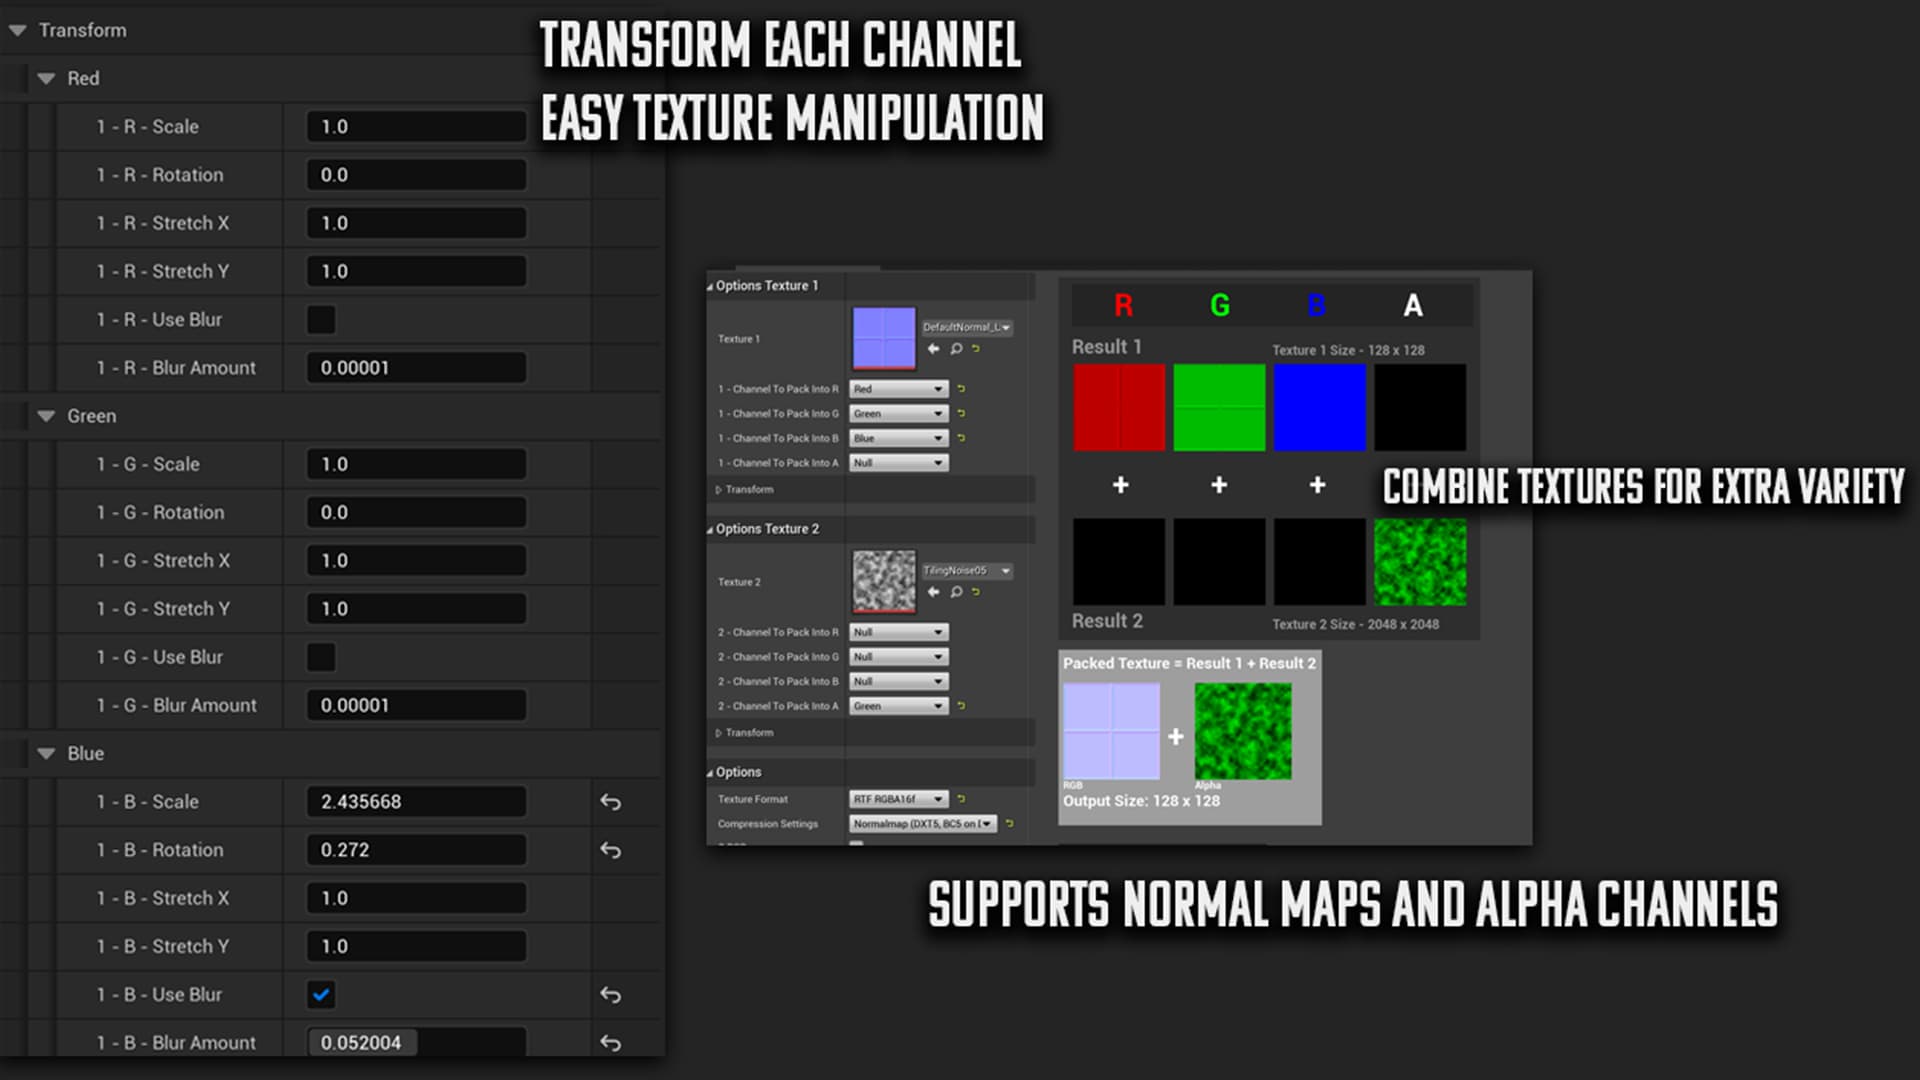Viewport: 1920px width, 1080px height.
Task: Collapse the Red section in the Transform panel
Action: 46,78
